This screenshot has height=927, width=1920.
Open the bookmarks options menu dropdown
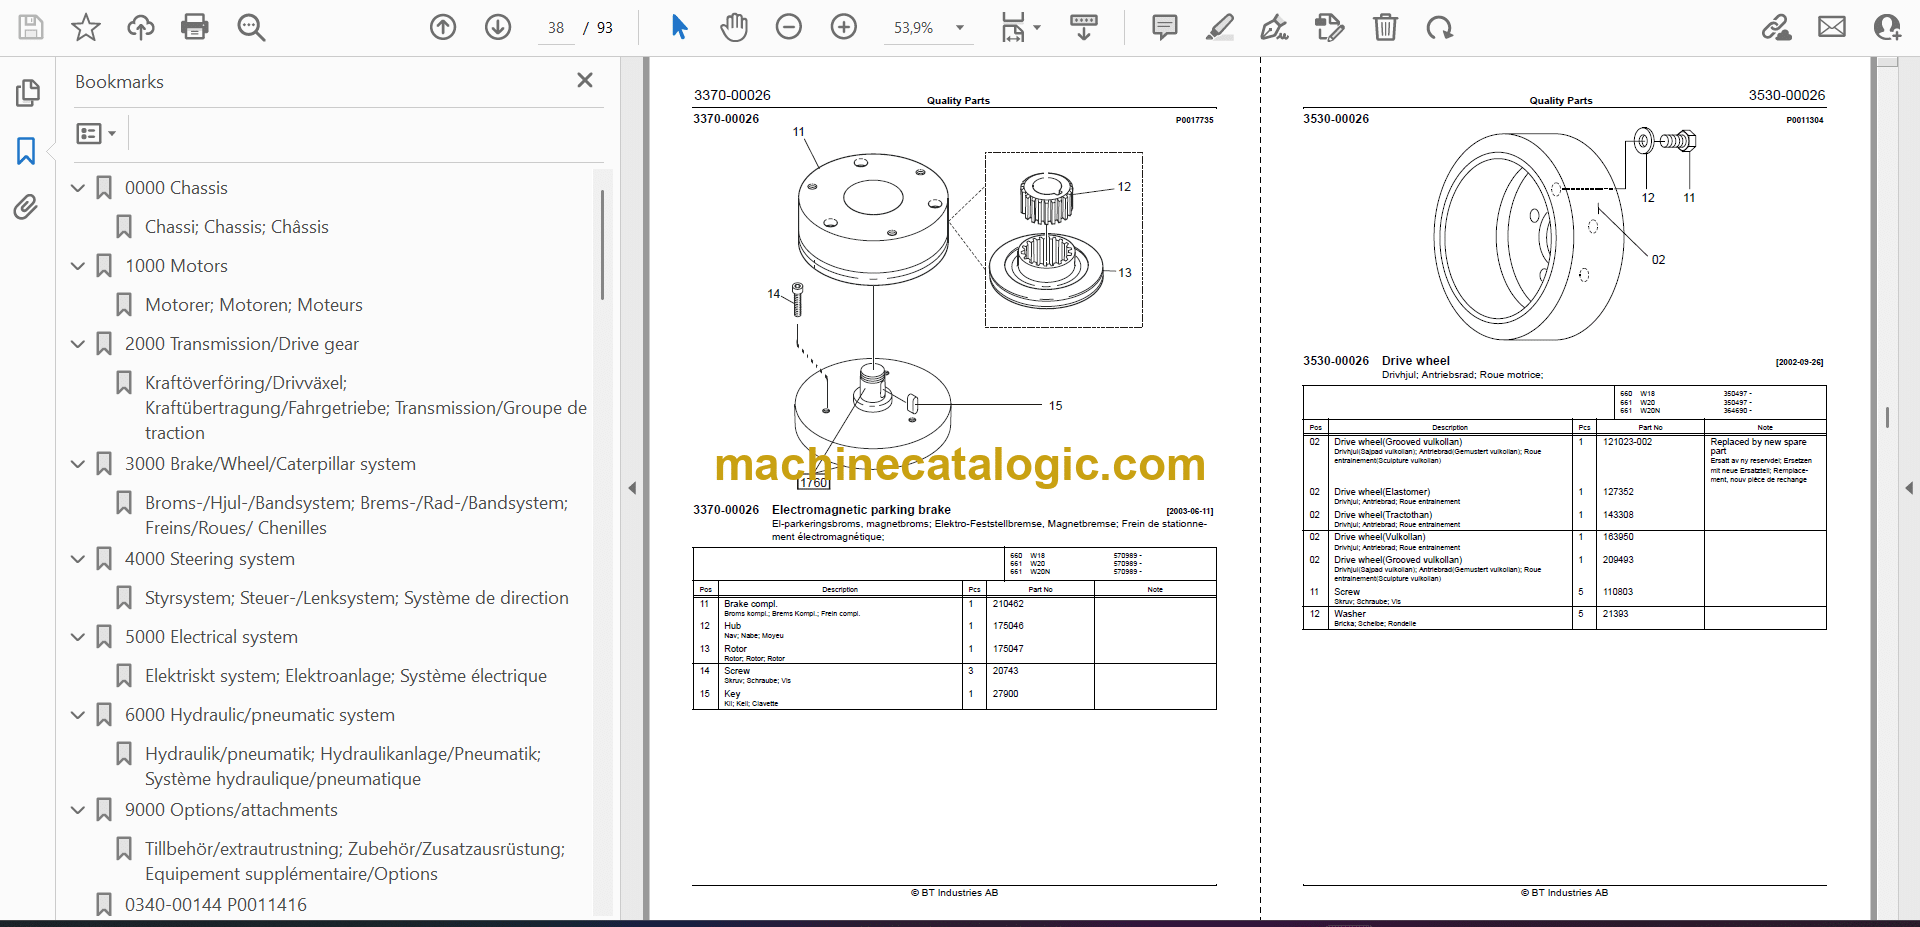coord(96,133)
